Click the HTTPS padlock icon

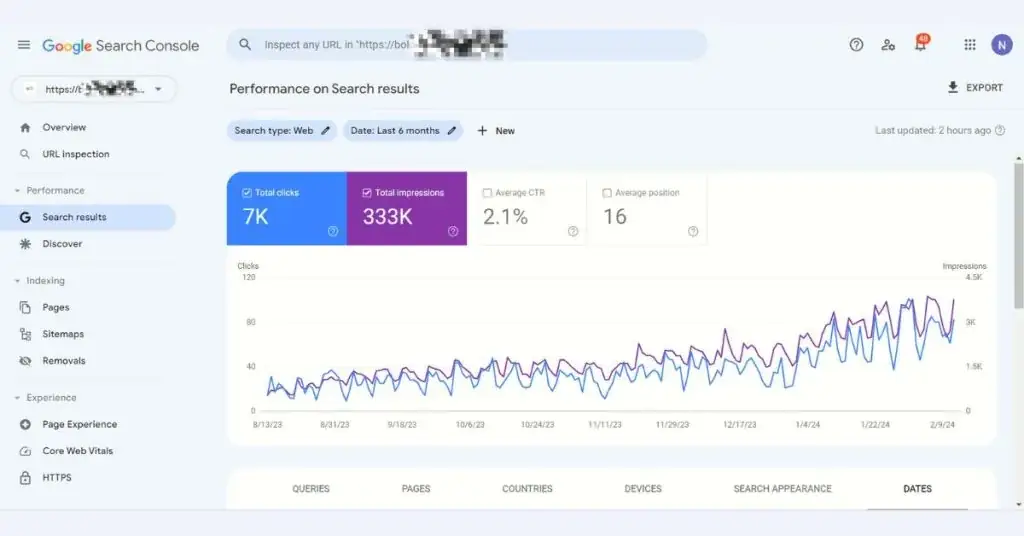[x=25, y=478]
